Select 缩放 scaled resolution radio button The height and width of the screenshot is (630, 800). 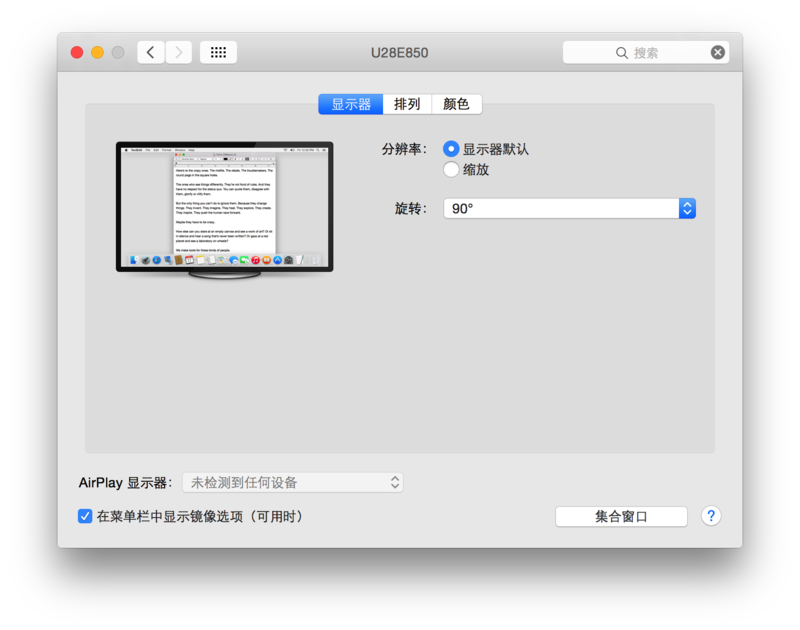[x=451, y=169]
